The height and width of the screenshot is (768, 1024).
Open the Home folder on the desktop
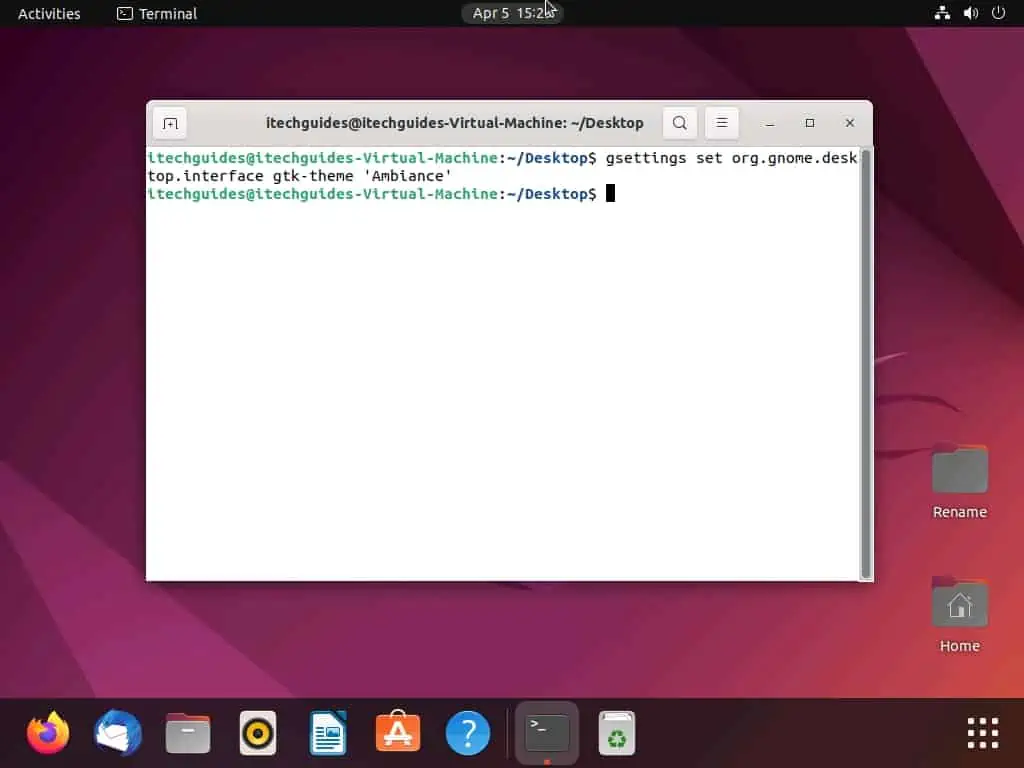click(958, 604)
